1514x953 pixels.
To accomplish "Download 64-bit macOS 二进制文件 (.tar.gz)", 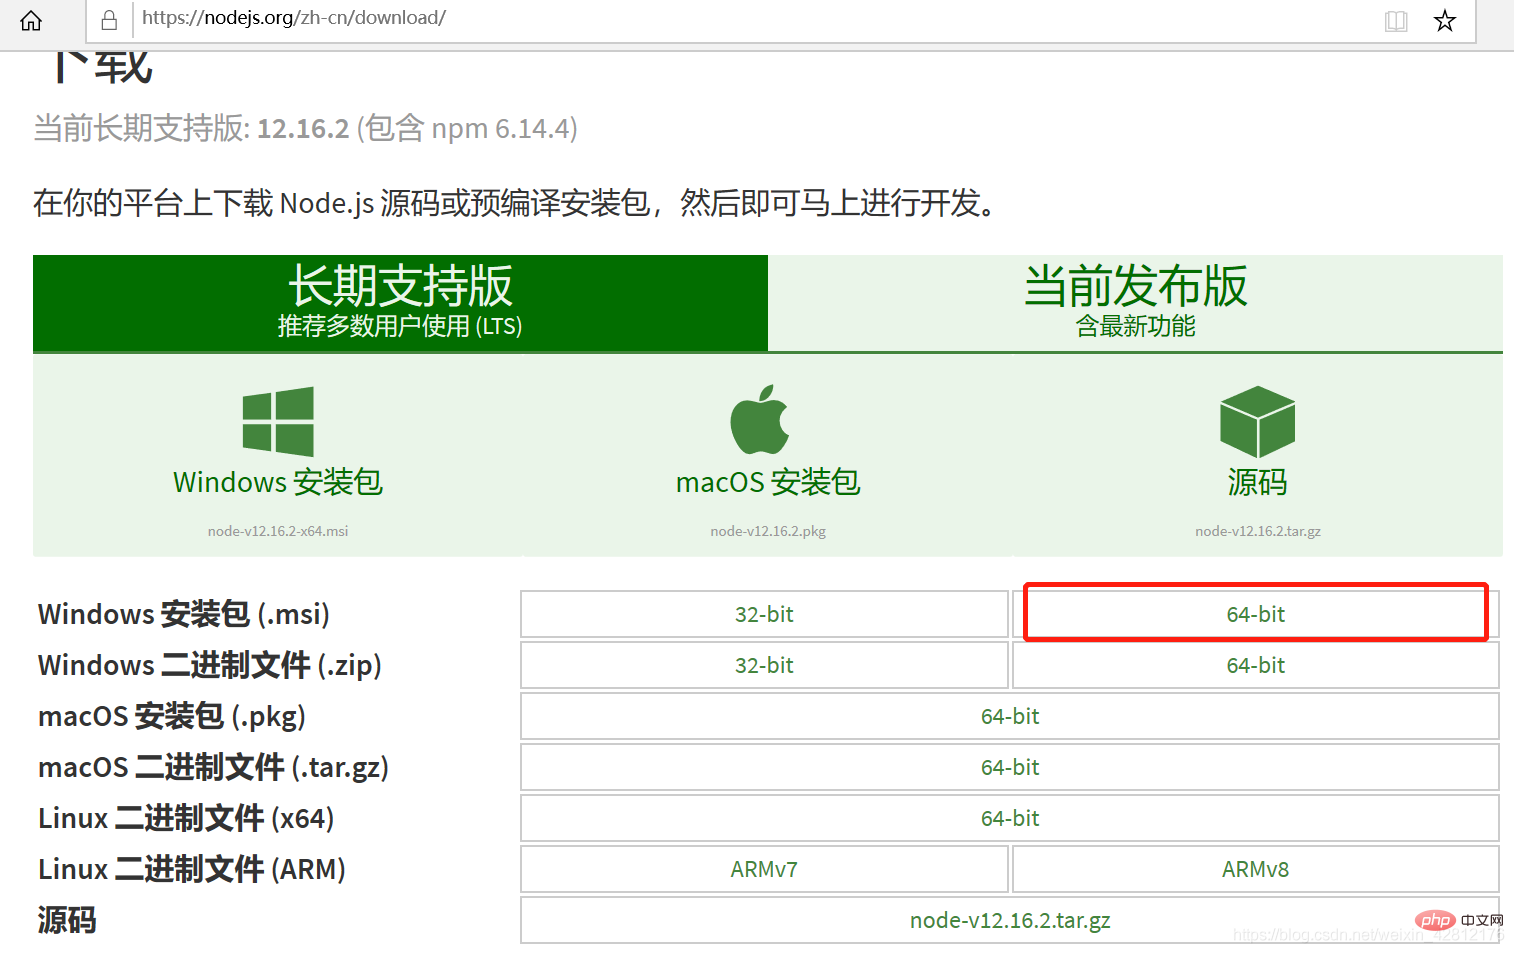I will (x=1010, y=767).
